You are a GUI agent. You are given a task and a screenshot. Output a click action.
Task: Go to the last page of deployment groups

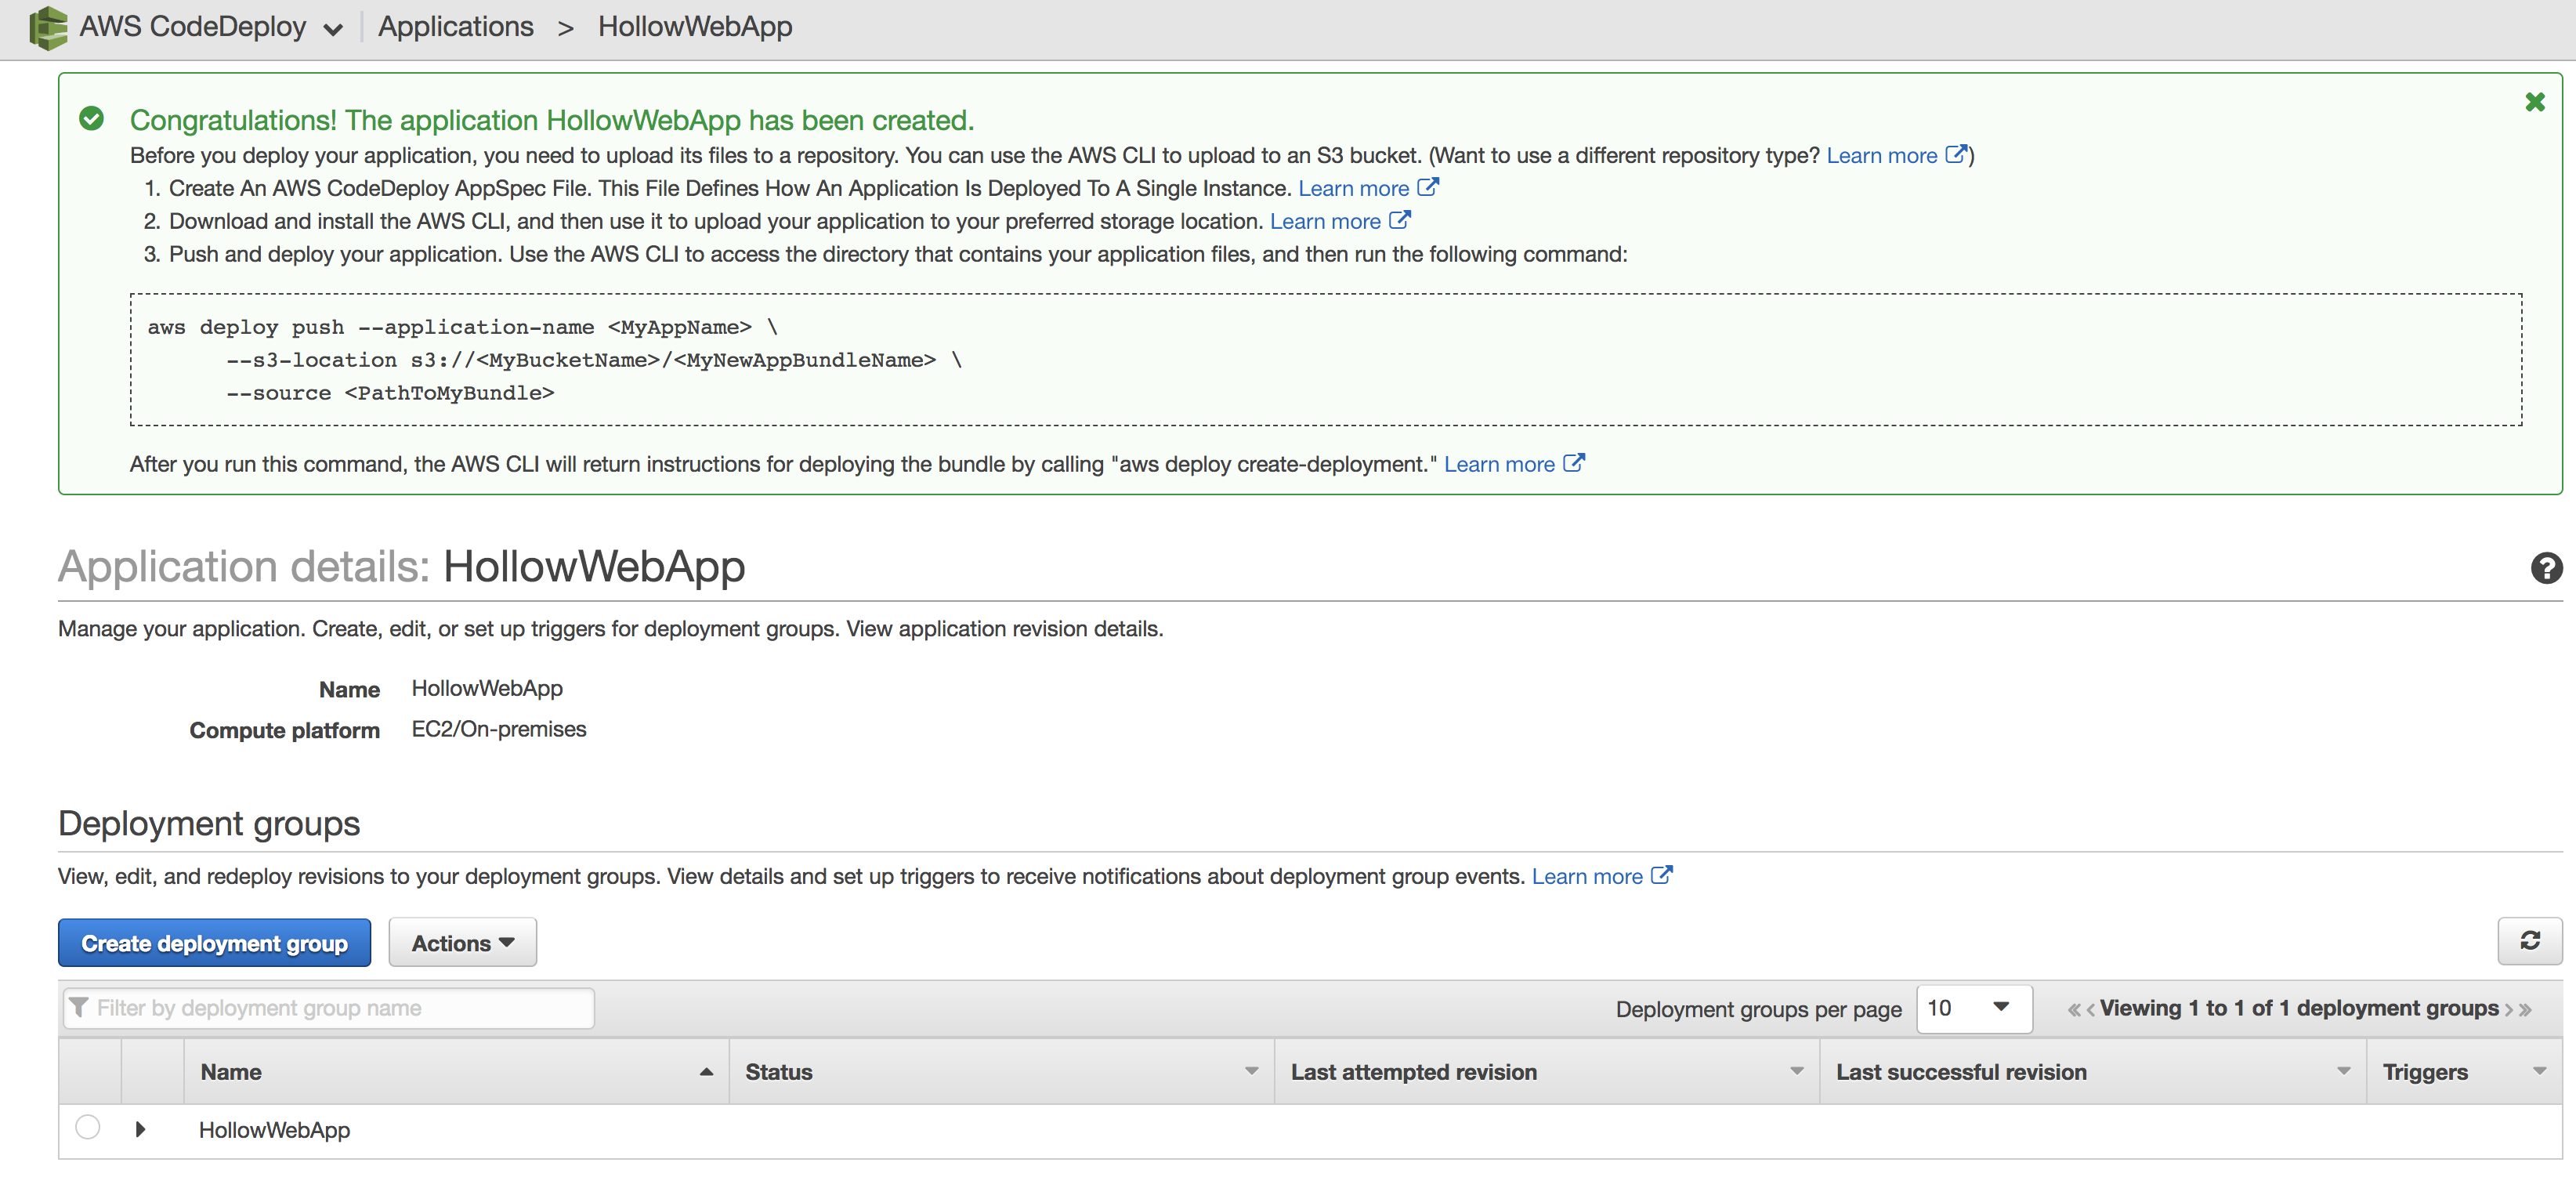click(2526, 1010)
